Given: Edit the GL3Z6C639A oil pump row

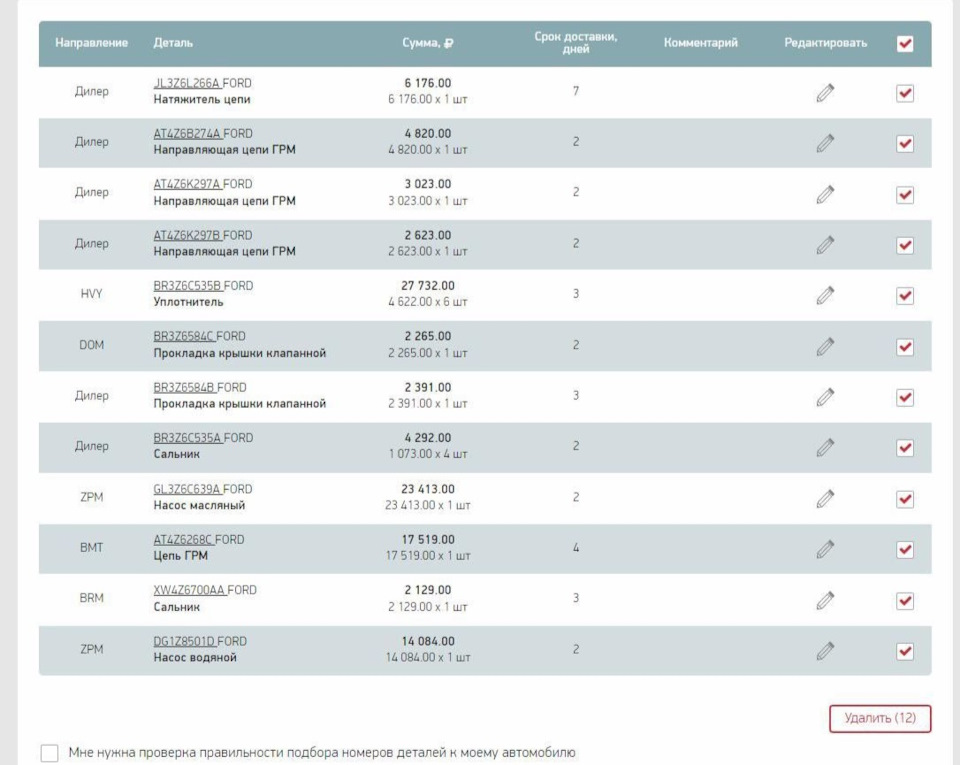Looking at the screenshot, I should pyautogui.click(x=824, y=497).
